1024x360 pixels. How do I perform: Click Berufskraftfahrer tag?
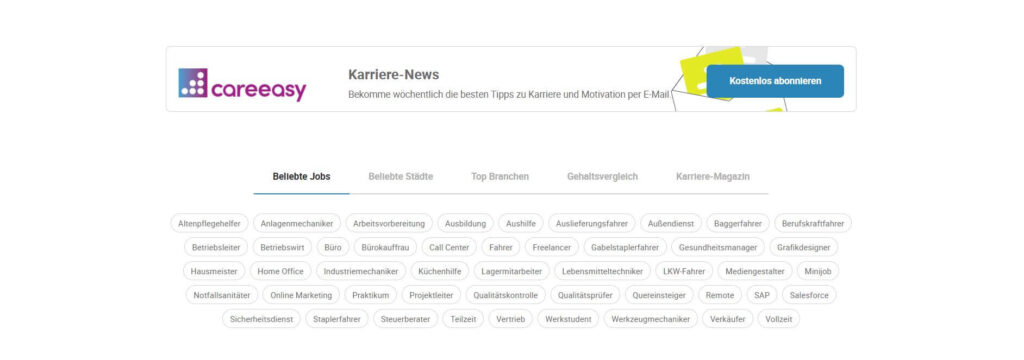coord(813,223)
